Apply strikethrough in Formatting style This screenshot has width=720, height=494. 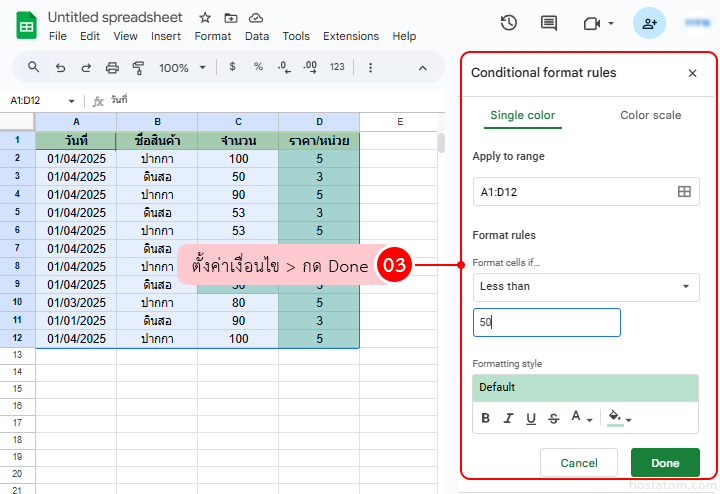pos(554,418)
